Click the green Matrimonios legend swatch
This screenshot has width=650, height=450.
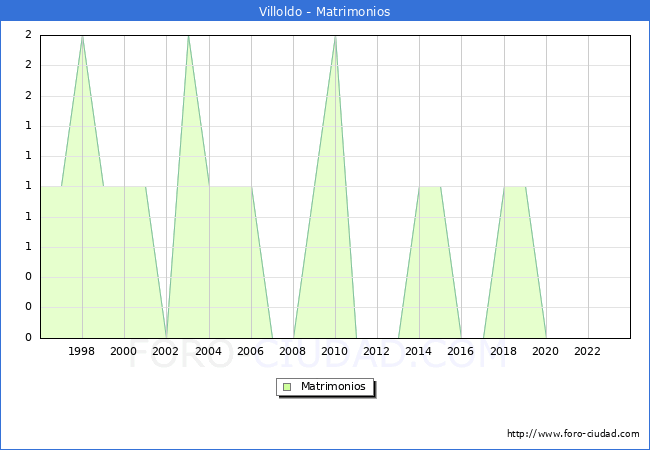pos(287,386)
